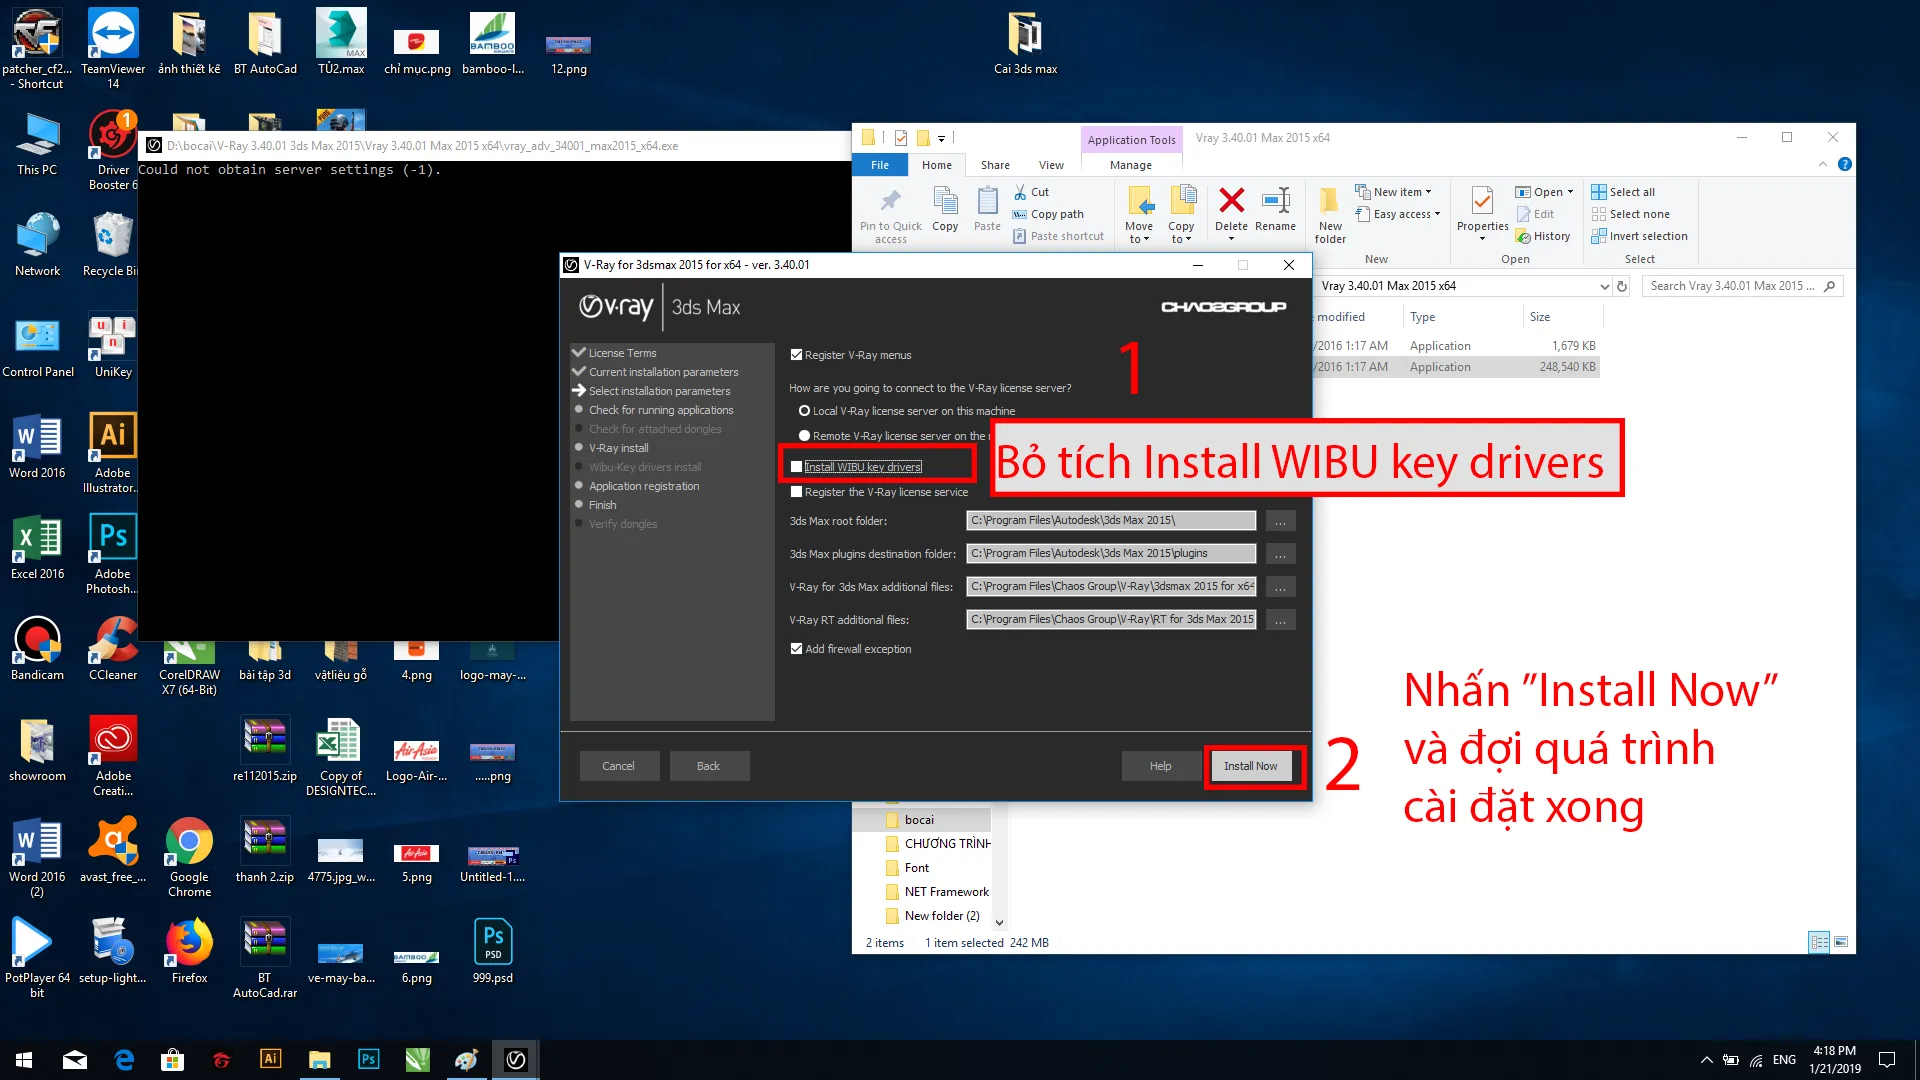Expand the address bar history dropdown
The image size is (1920, 1080).
(x=1604, y=287)
